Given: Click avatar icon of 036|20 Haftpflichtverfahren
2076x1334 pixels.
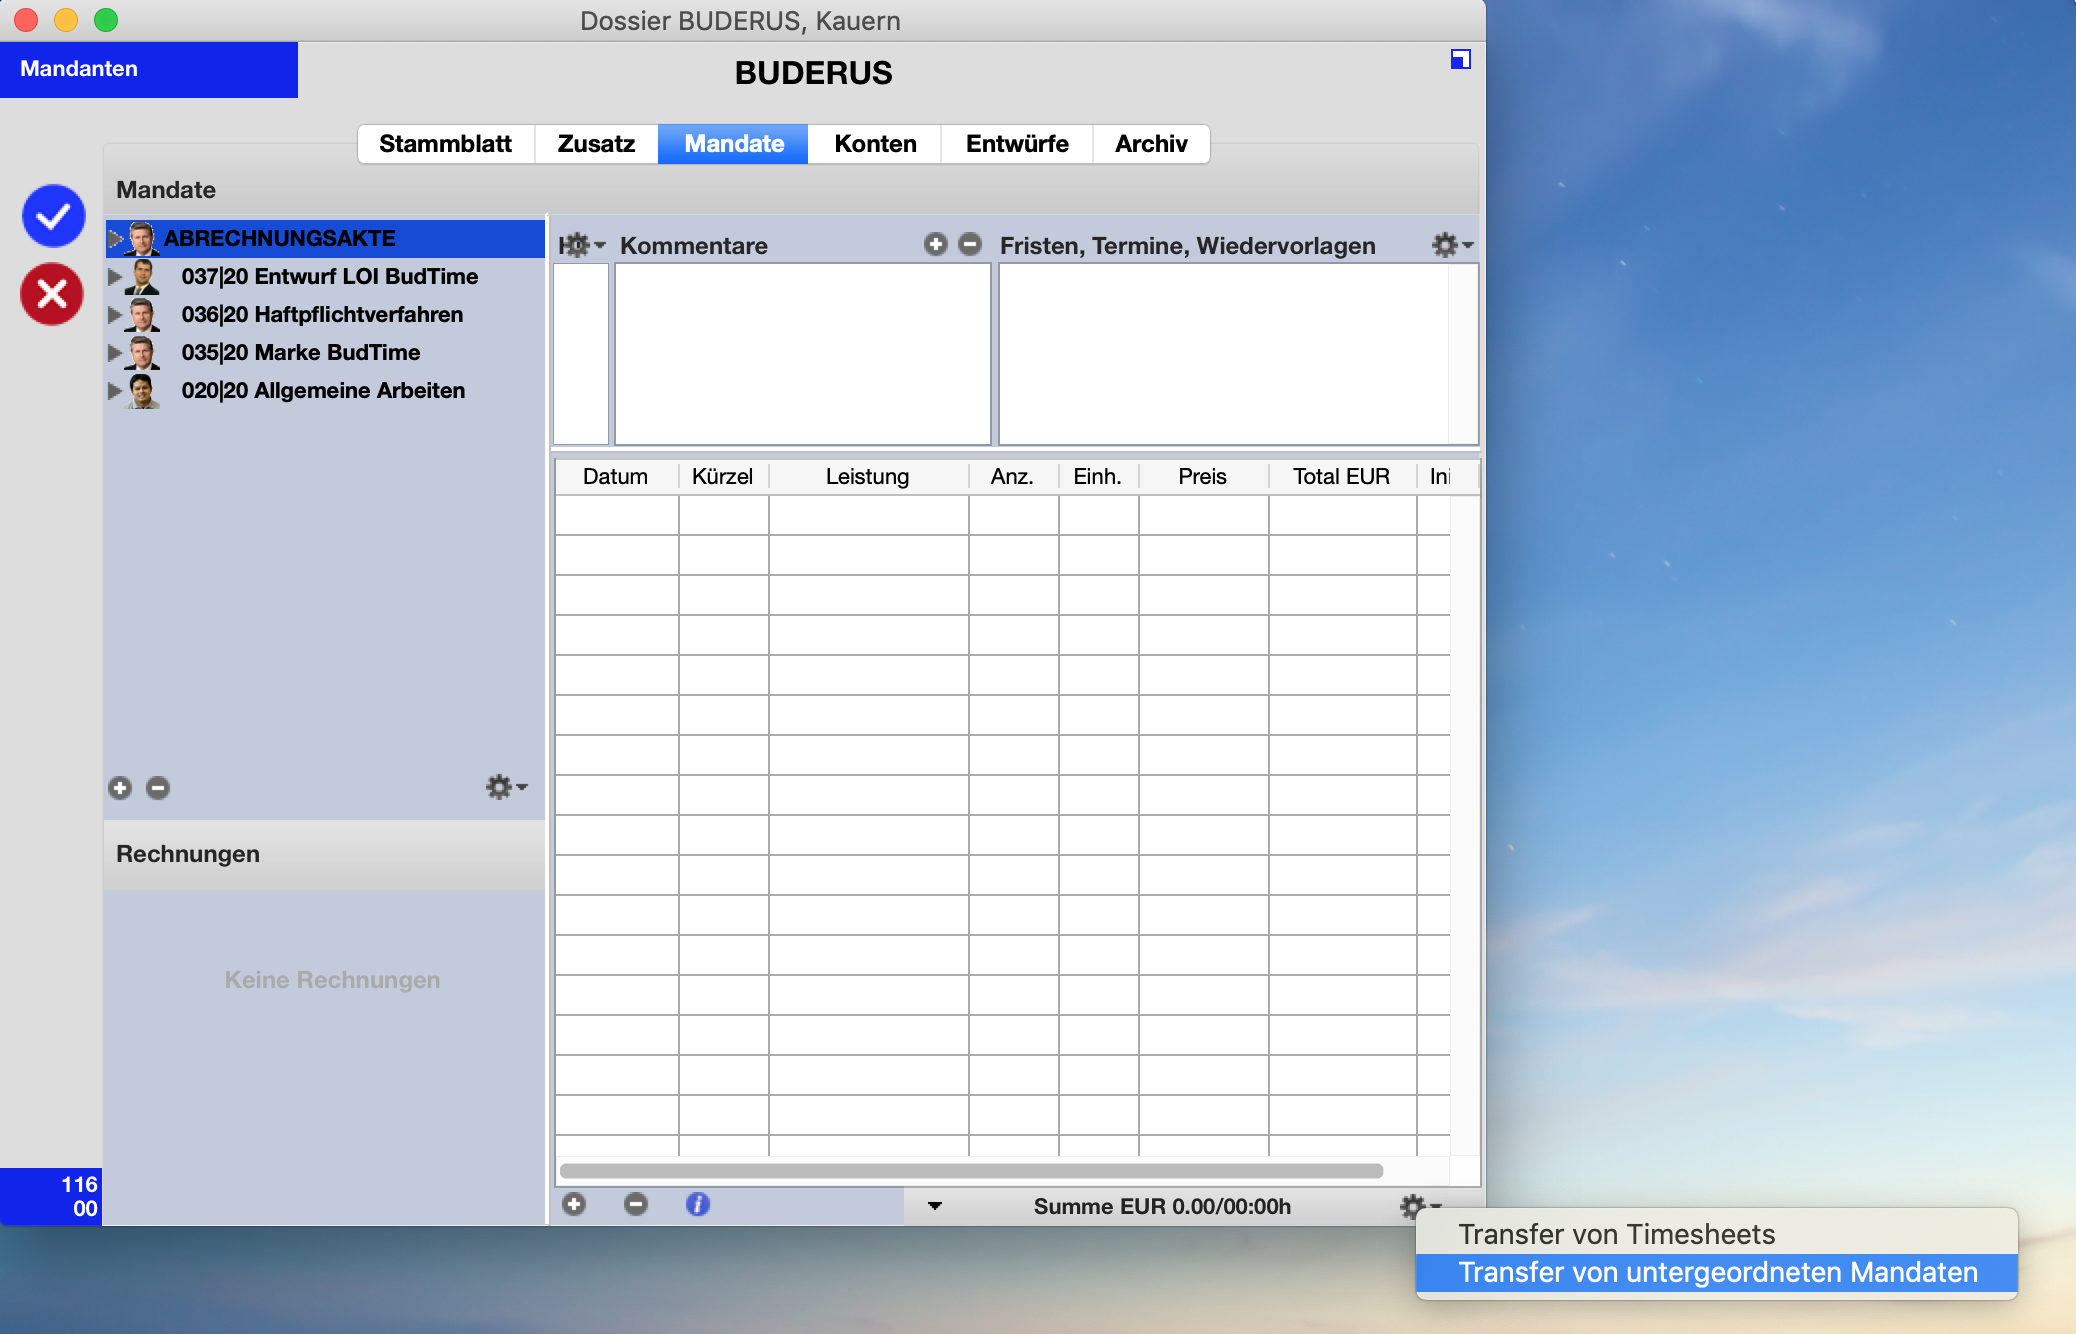Looking at the screenshot, I should point(142,315).
